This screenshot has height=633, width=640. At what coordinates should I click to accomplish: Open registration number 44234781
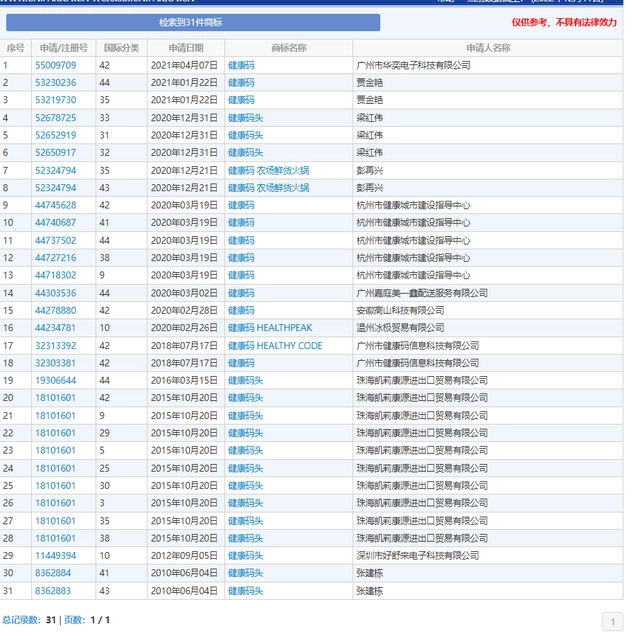[x=56, y=328]
